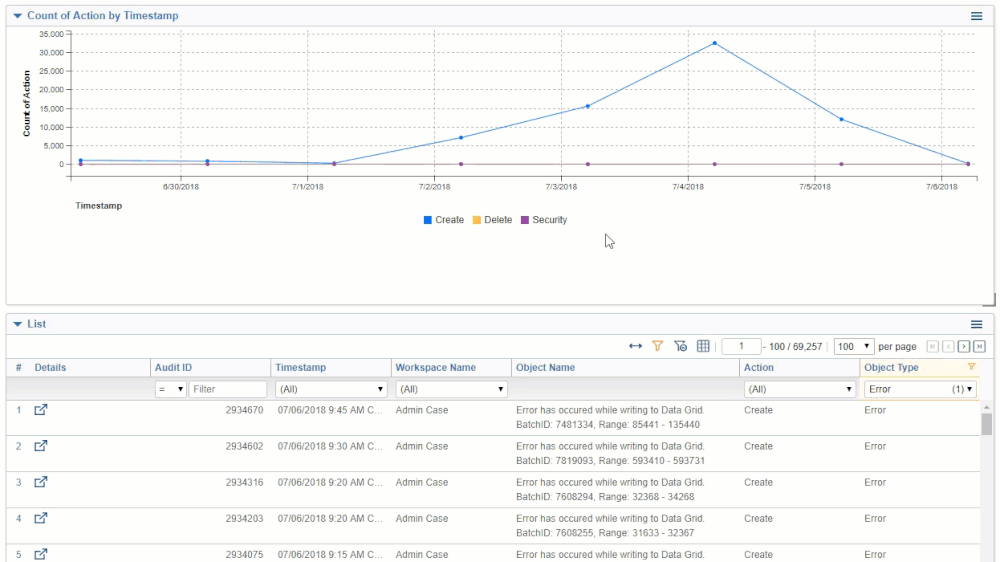Open details for Audit ID 2934670
Viewport: 1000px width, 562px height.
click(41, 410)
